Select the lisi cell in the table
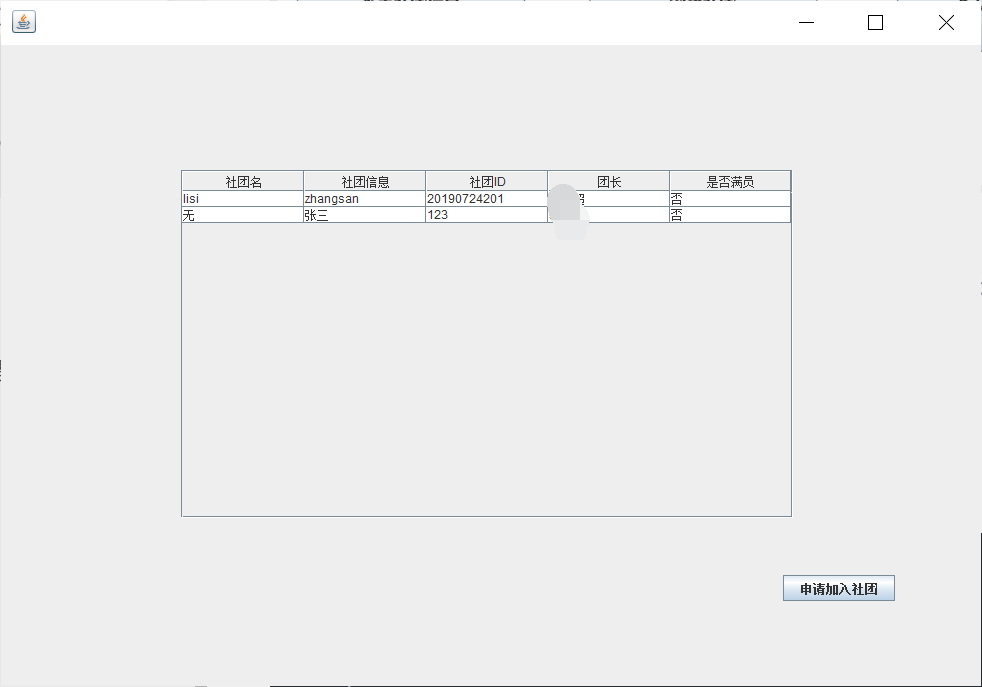 coord(242,199)
